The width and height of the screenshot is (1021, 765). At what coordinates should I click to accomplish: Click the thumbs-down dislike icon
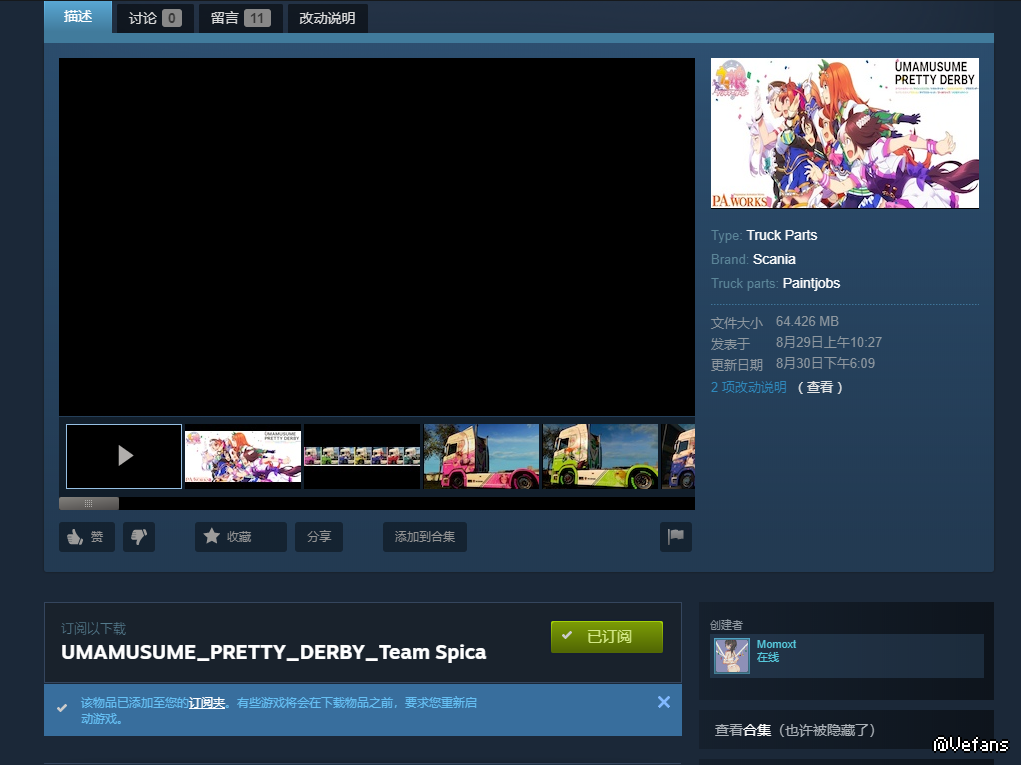[x=139, y=537]
